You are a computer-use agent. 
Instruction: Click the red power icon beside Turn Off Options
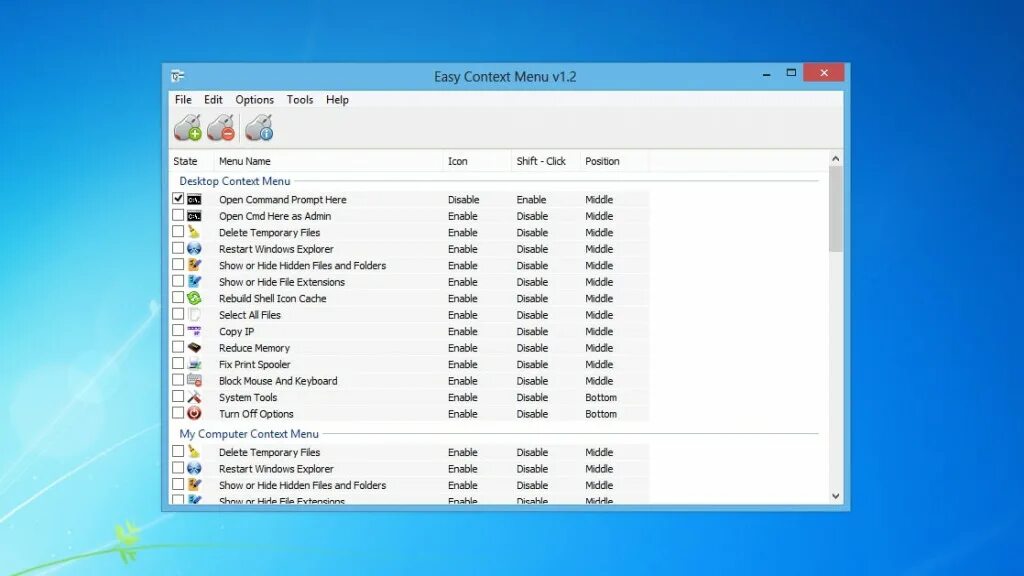194,413
